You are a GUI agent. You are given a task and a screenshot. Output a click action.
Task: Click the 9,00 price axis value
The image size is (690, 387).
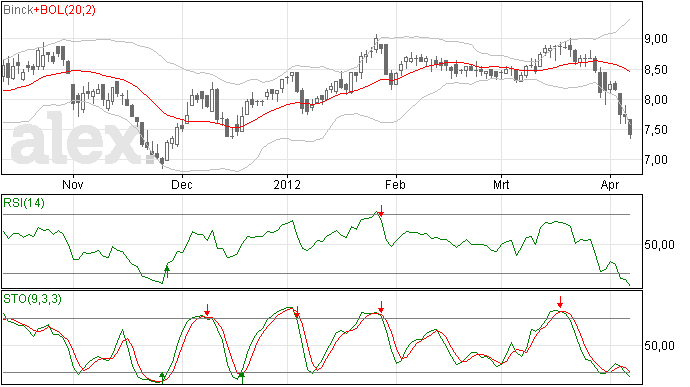656,39
